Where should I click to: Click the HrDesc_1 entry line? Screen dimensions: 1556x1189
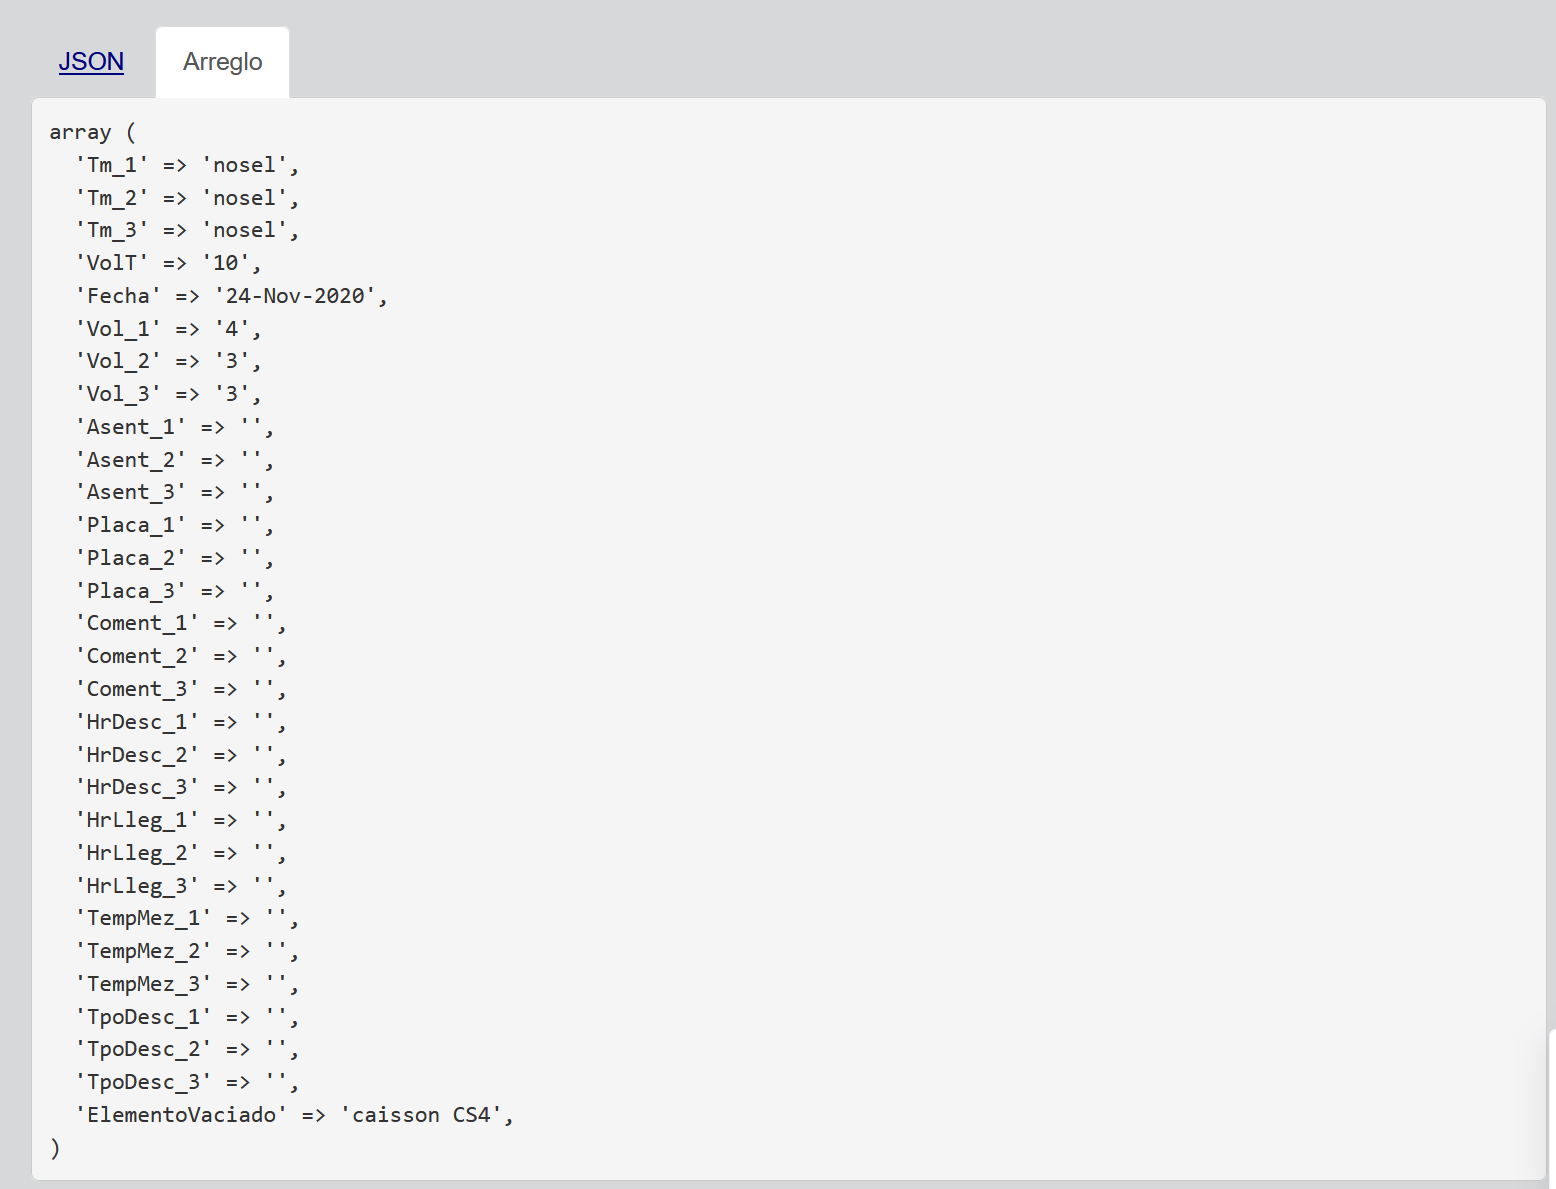(181, 722)
